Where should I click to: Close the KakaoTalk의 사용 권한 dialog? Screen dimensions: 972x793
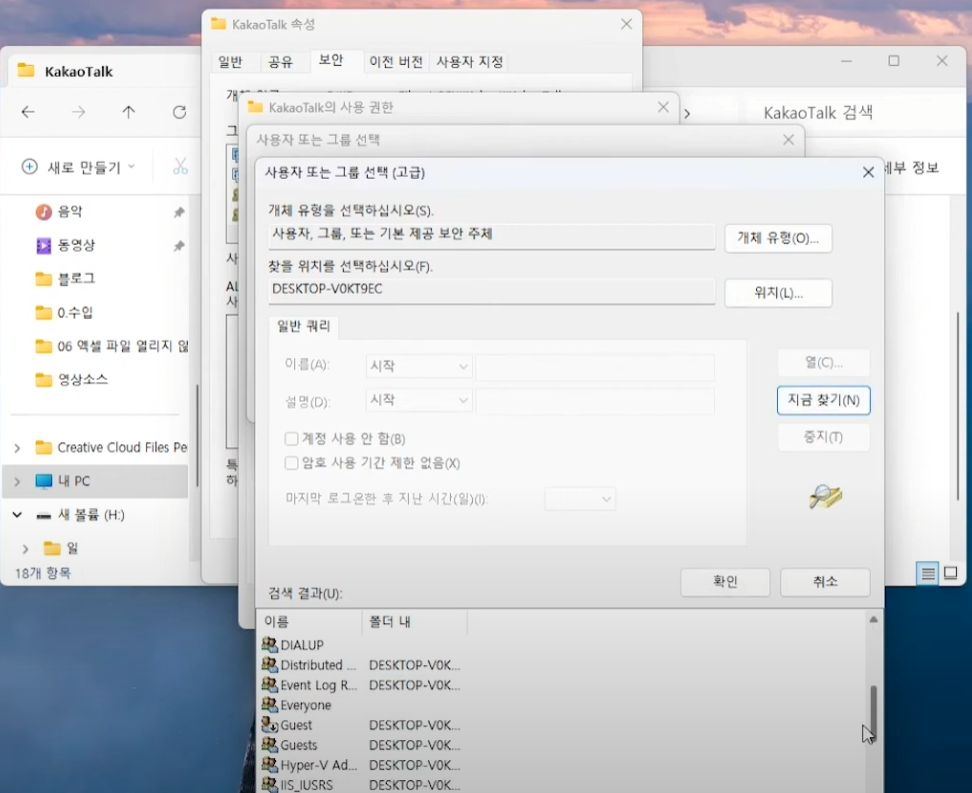click(663, 107)
